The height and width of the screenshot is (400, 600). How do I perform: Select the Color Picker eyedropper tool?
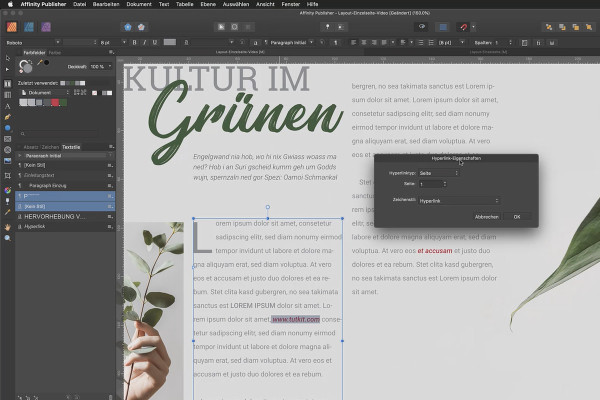click(x=7, y=212)
